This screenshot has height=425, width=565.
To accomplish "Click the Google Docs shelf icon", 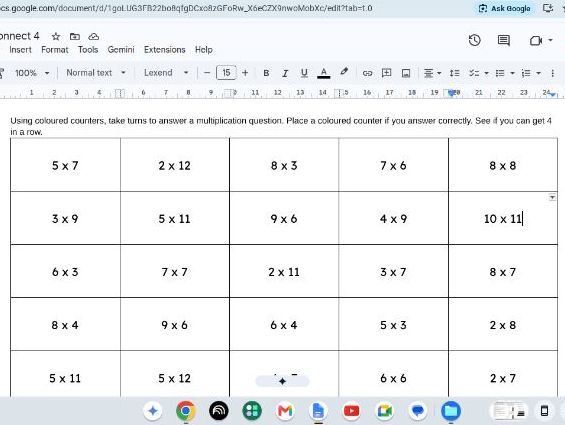I will pyautogui.click(x=318, y=411).
